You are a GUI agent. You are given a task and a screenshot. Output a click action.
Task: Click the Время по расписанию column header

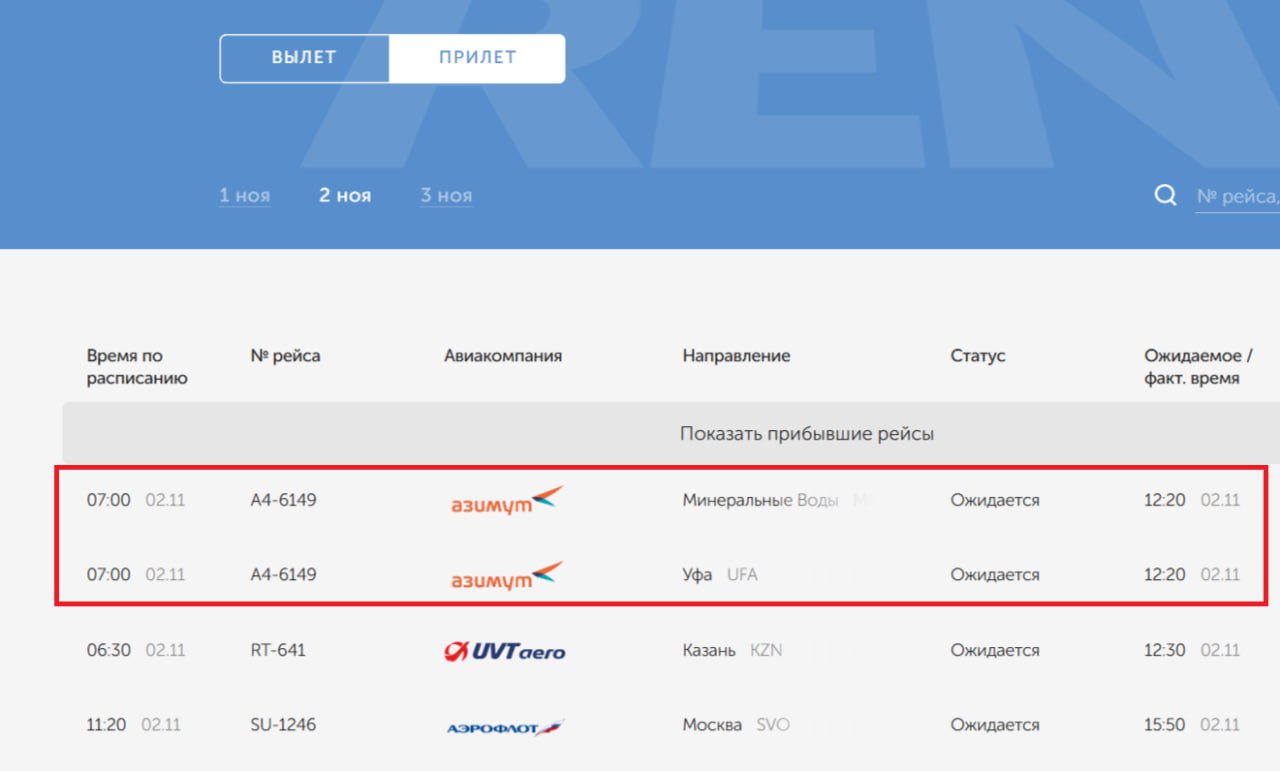click(x=137, y=367)
